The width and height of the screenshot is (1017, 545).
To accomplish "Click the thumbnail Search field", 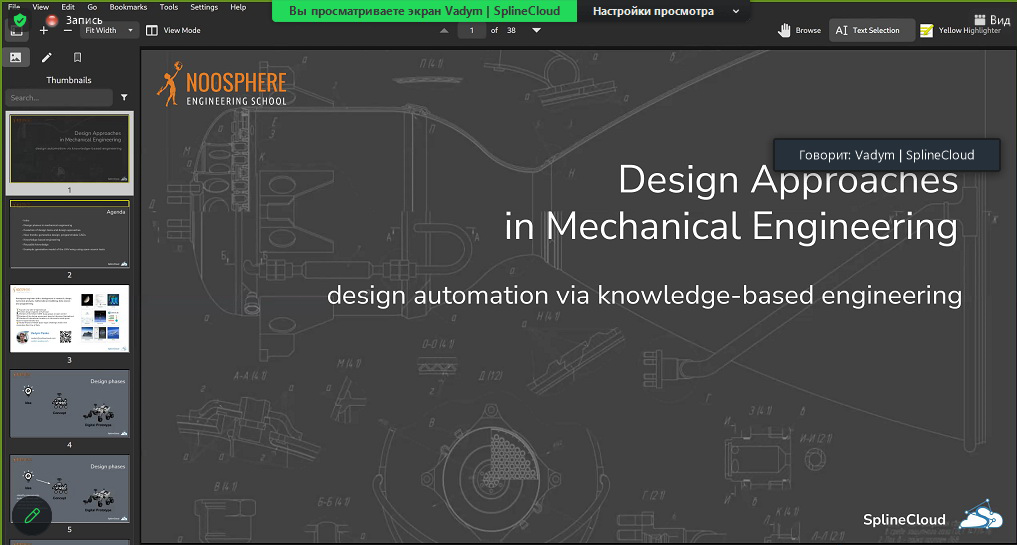I will (x=58, y=98).
